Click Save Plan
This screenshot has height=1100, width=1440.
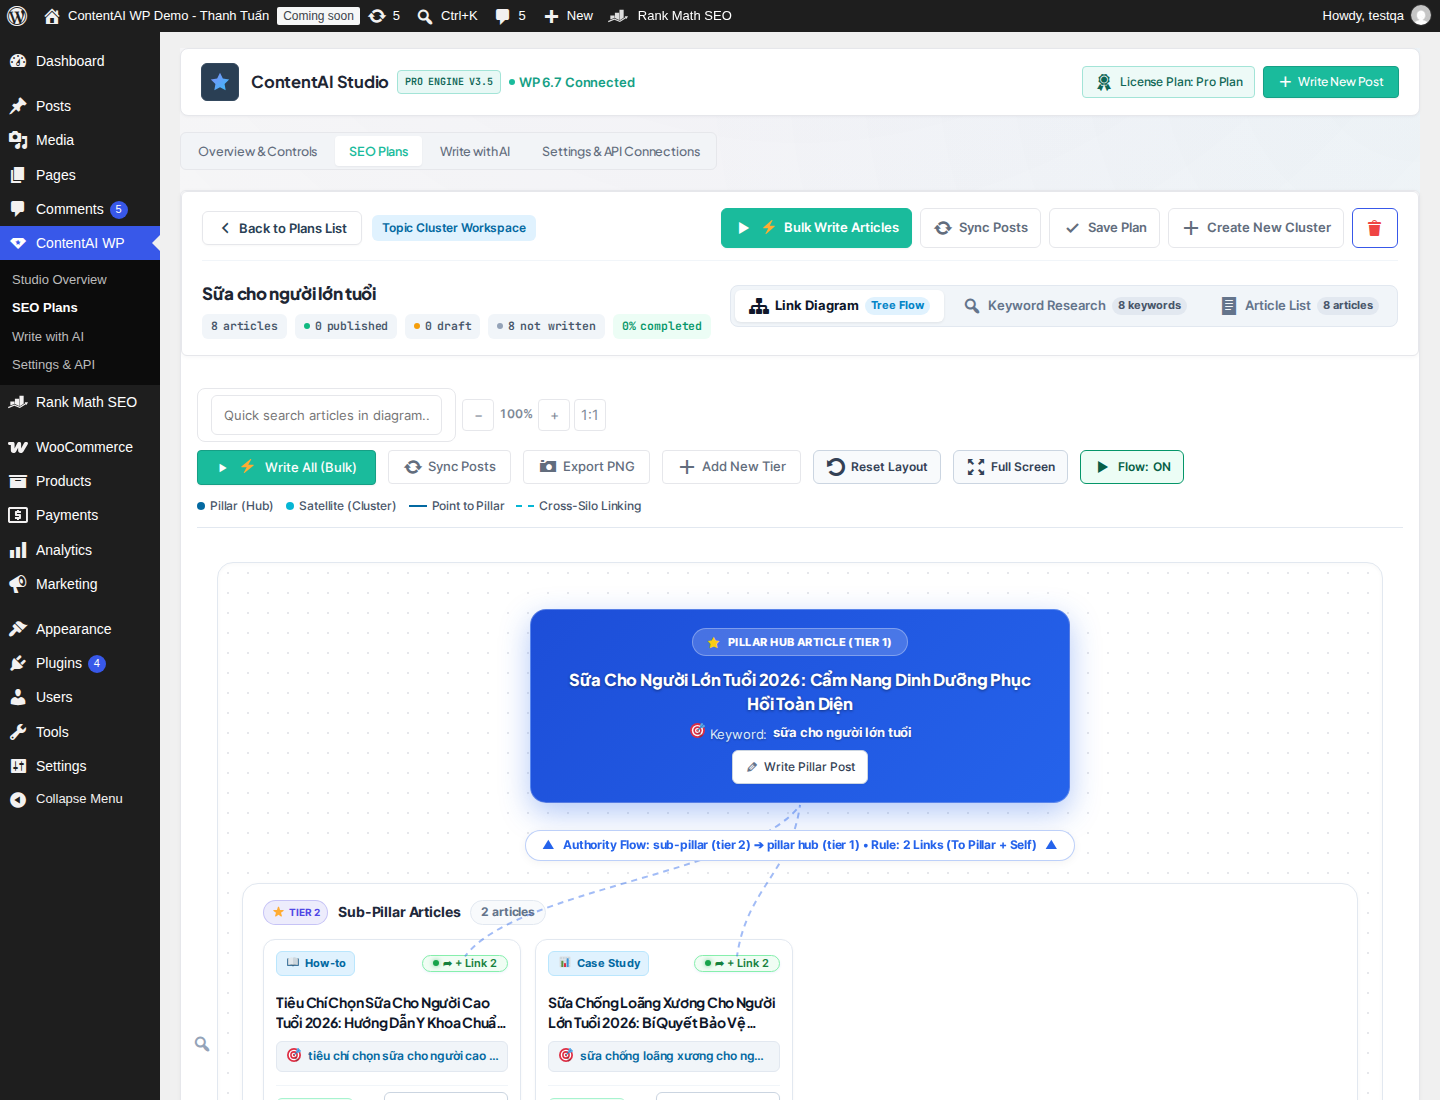coord(1105,228)
